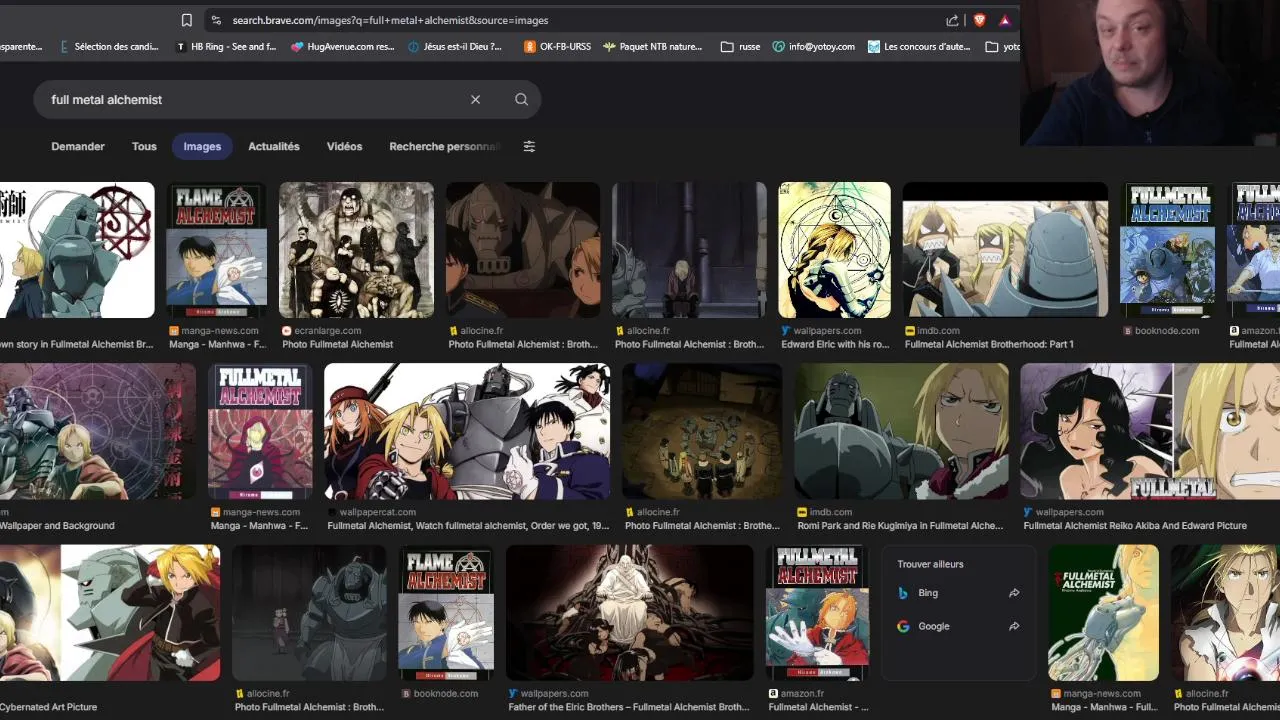Open Paquet NTB nature bookmark

[x=653, y=46]
